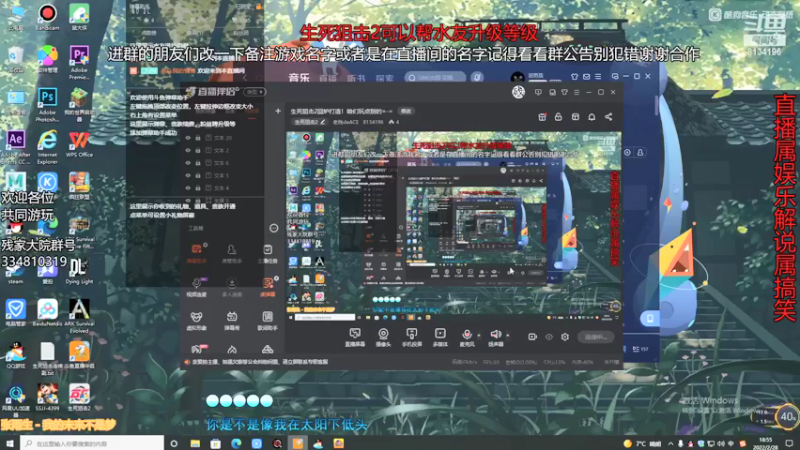The width and height of the screenshot is (800, 450).
Task: Open the KuGou main menu lines icon
Action: click(597, 77)
